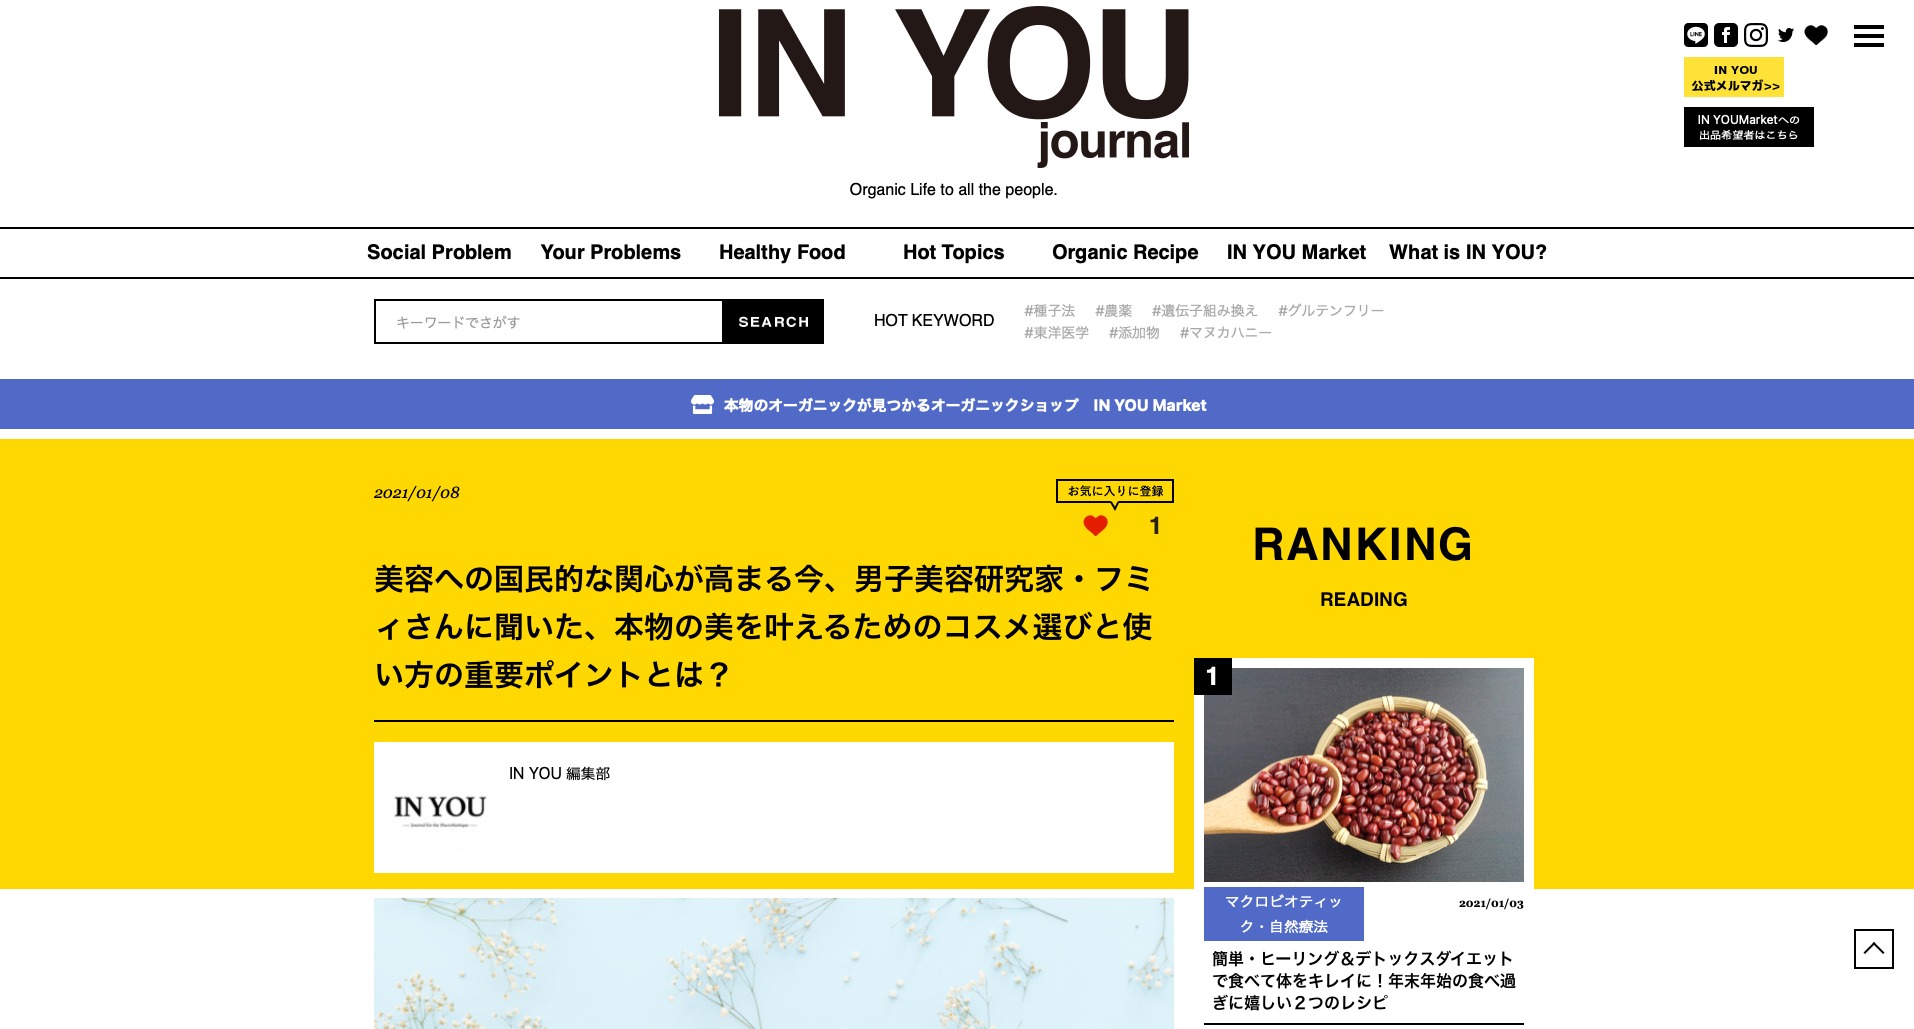Open the hamburger menu
Viewport: 1914px width, 1029px height.
click(1869, 36)
